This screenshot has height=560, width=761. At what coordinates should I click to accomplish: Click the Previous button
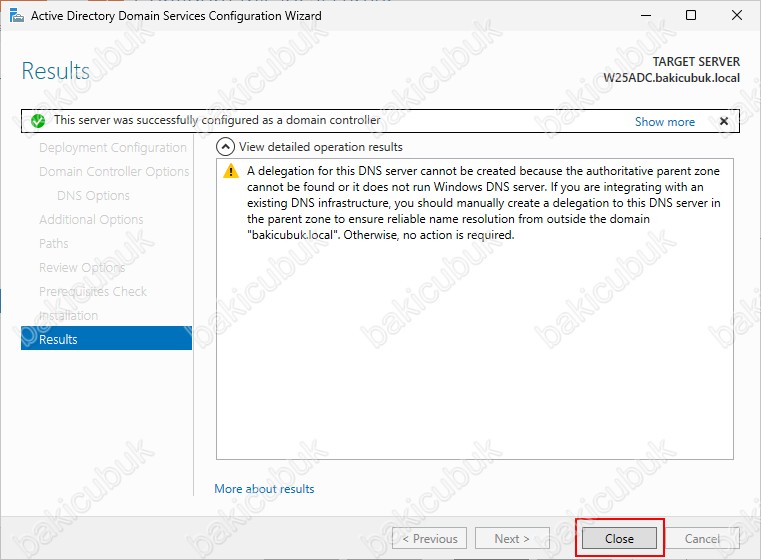[x=430, y=539]
